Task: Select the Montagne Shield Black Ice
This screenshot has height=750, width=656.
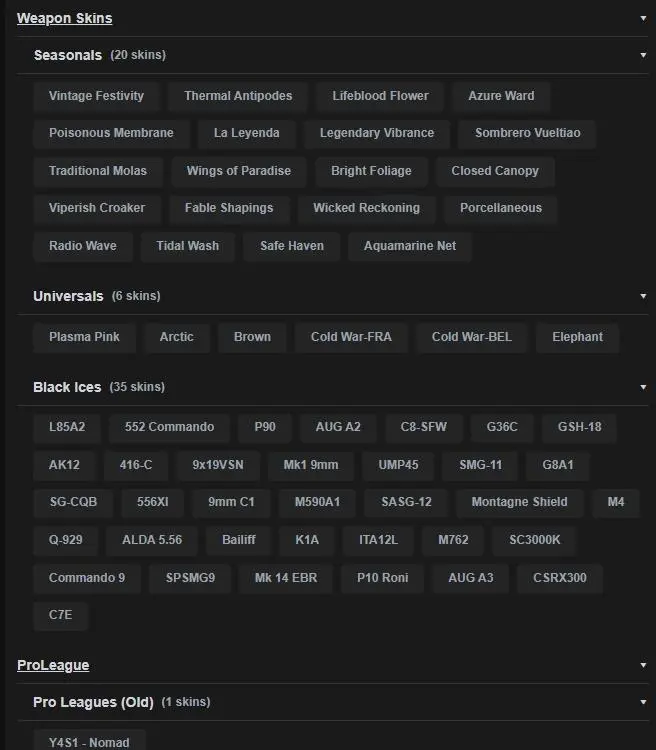Action: (x=519, y=502)
